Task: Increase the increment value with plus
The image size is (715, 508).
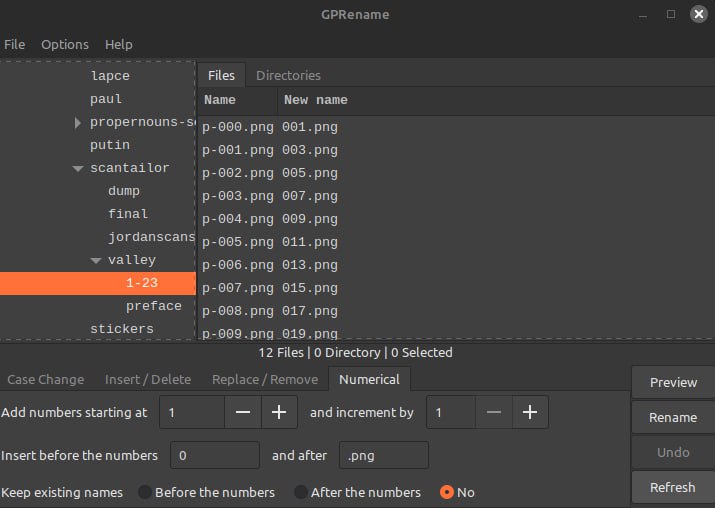Action: click(530, 412)
